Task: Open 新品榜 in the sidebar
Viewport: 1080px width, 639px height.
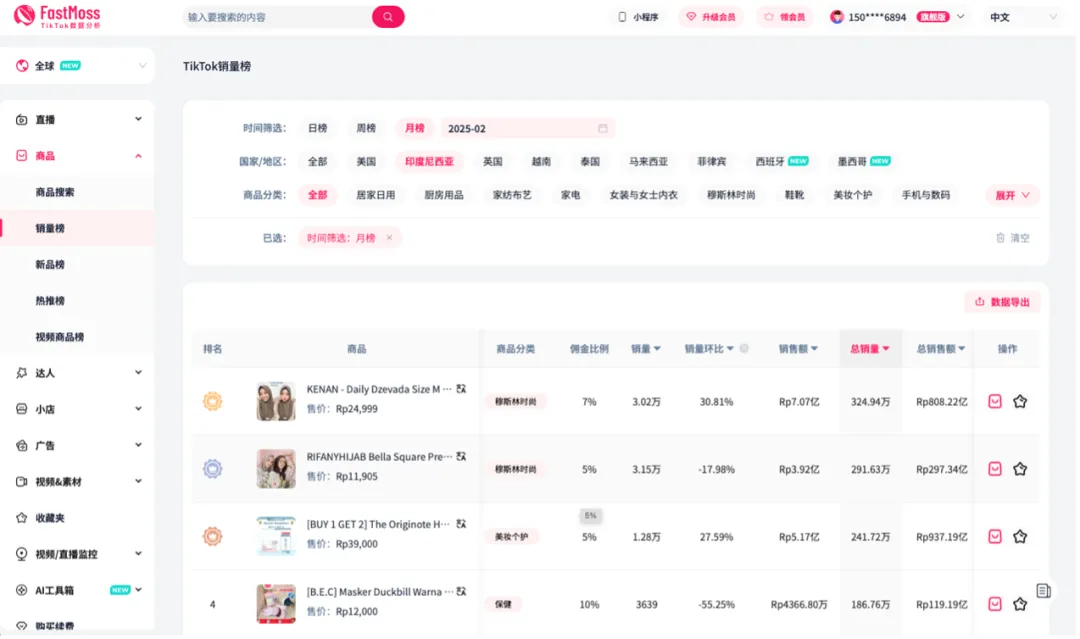Action: pos(50,265)
